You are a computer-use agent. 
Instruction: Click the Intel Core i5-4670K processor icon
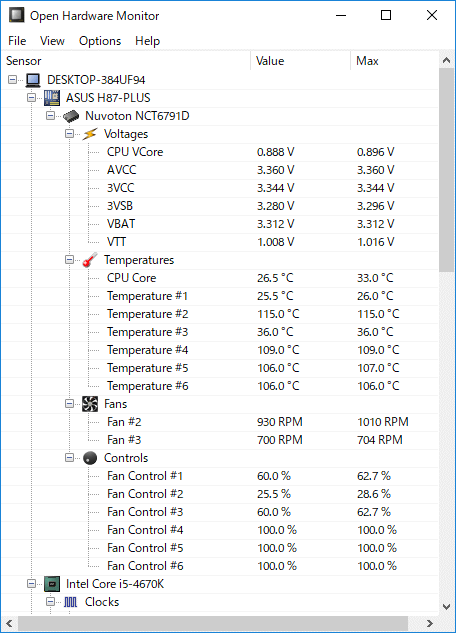click(52, 584)
